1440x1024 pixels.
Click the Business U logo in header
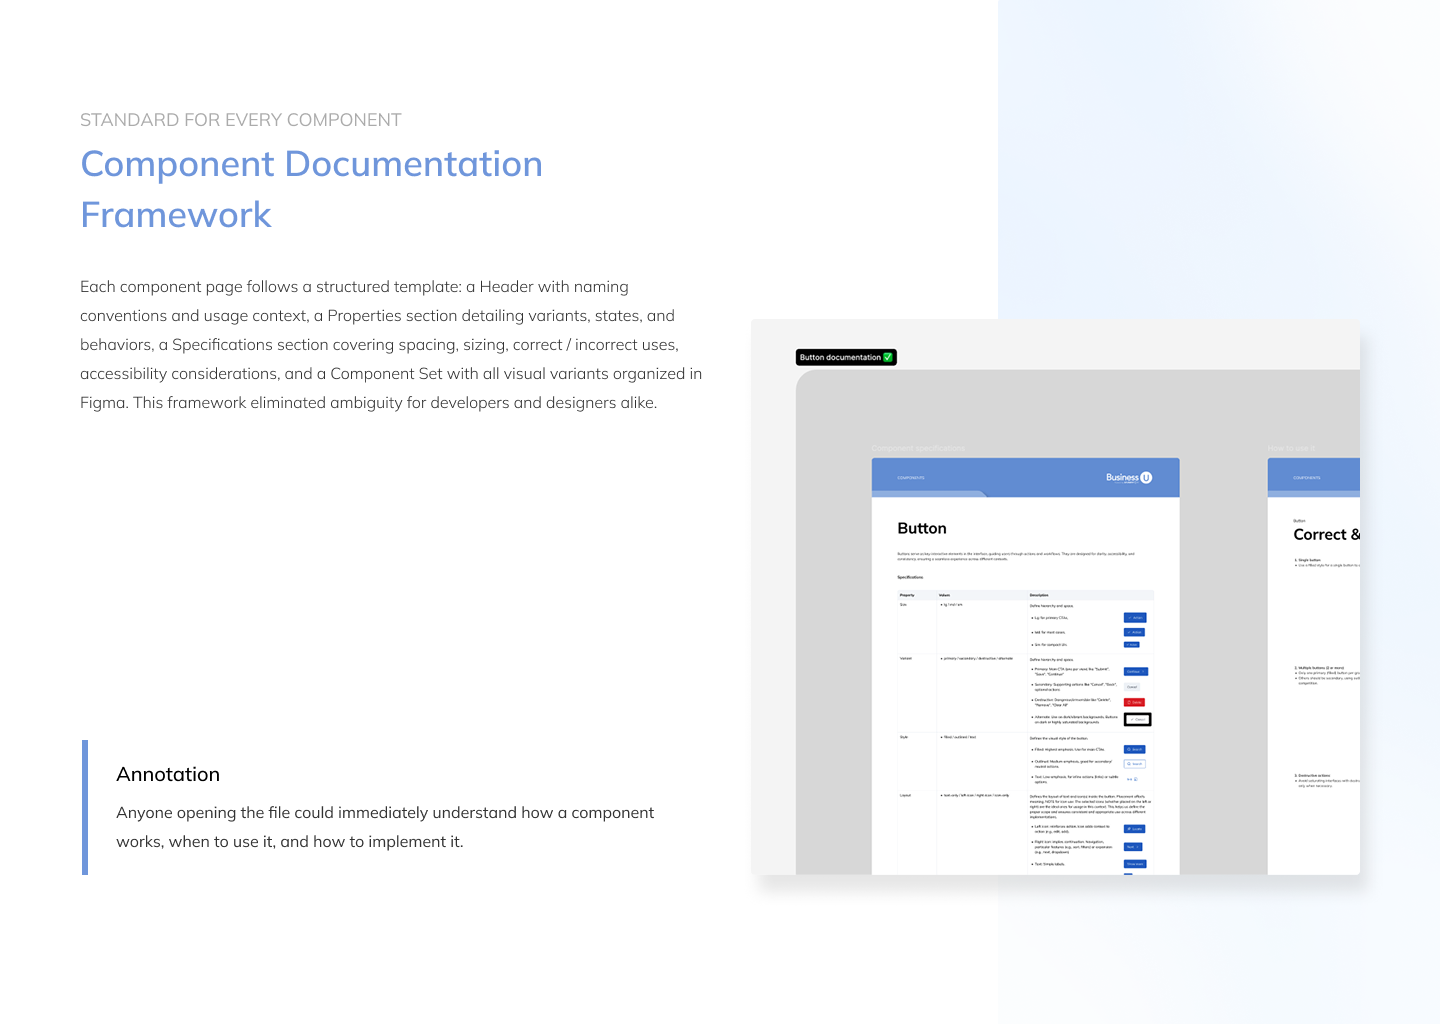tap(1128, 478)
